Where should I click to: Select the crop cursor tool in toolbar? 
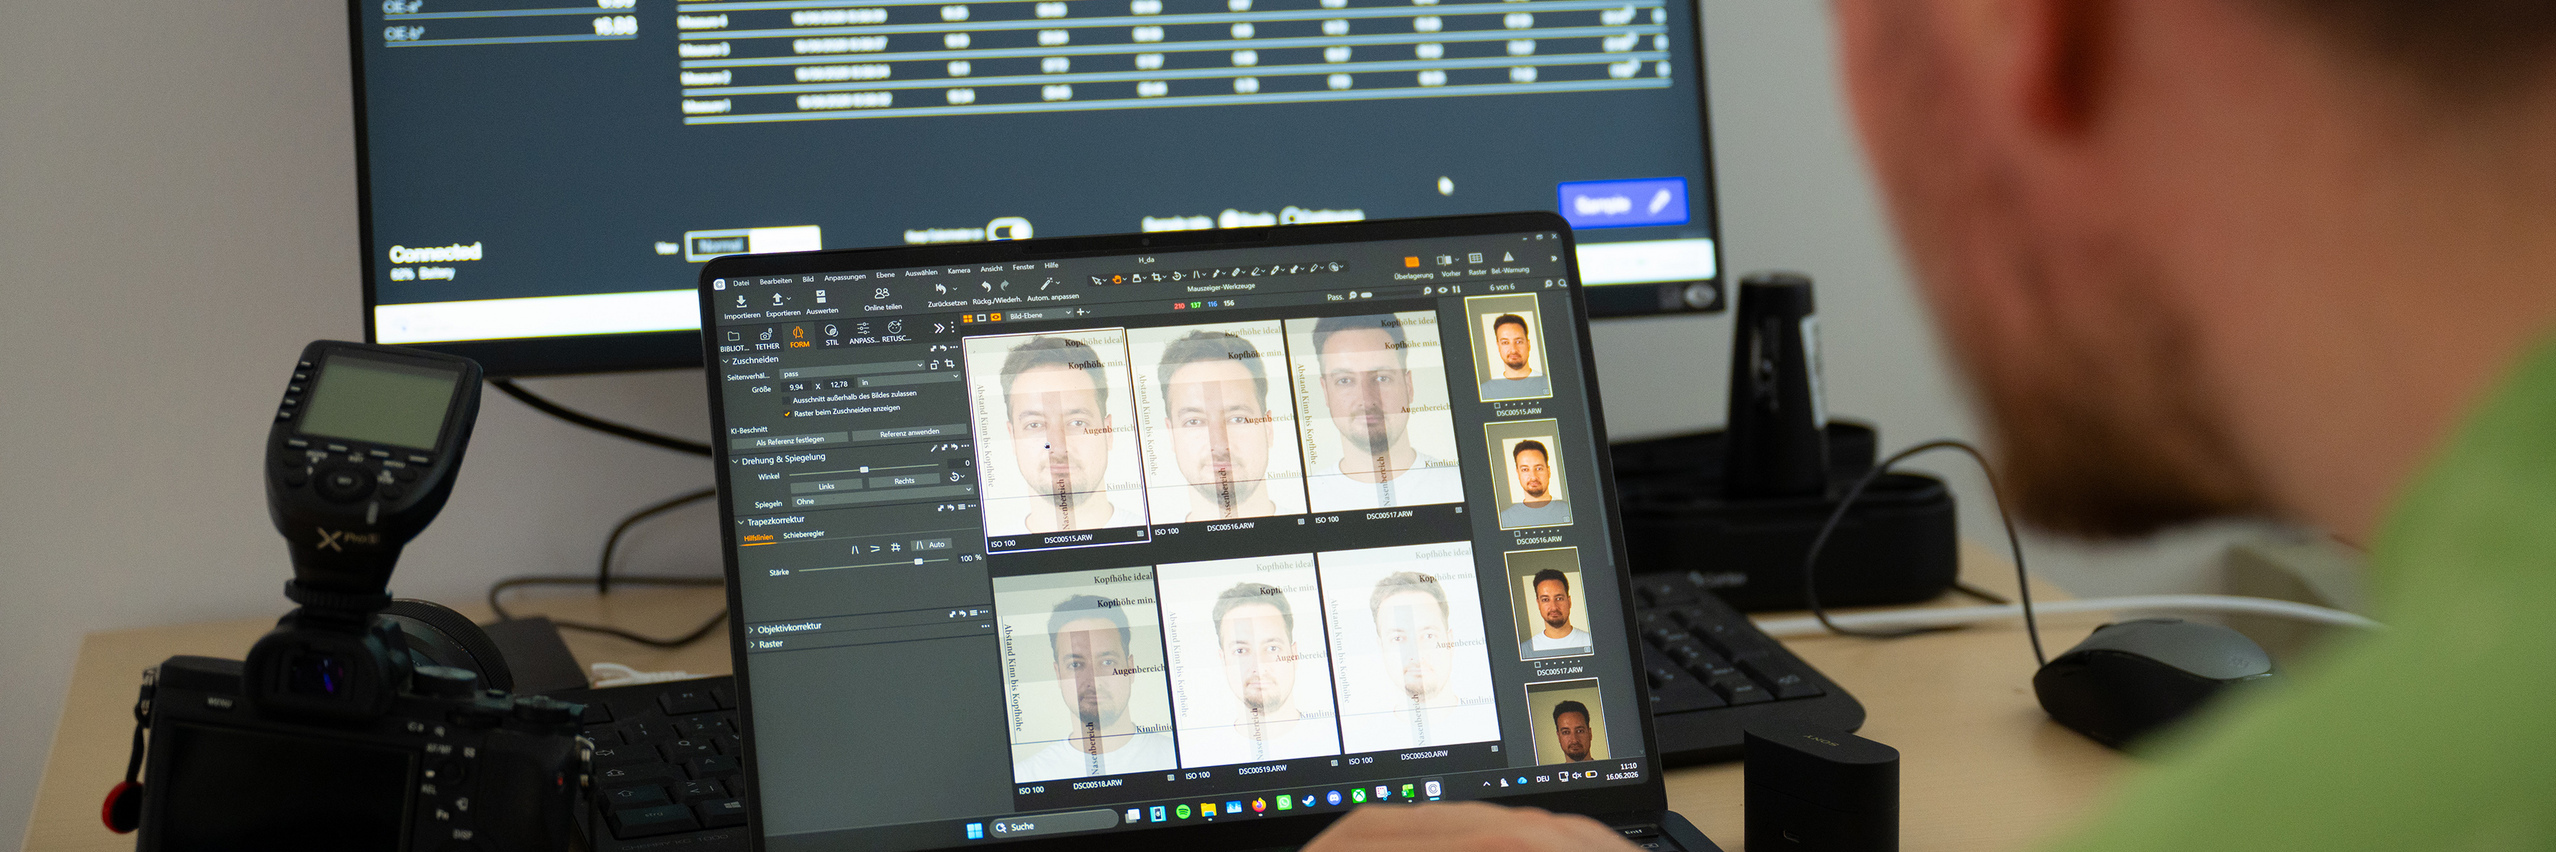point(1156,277)
